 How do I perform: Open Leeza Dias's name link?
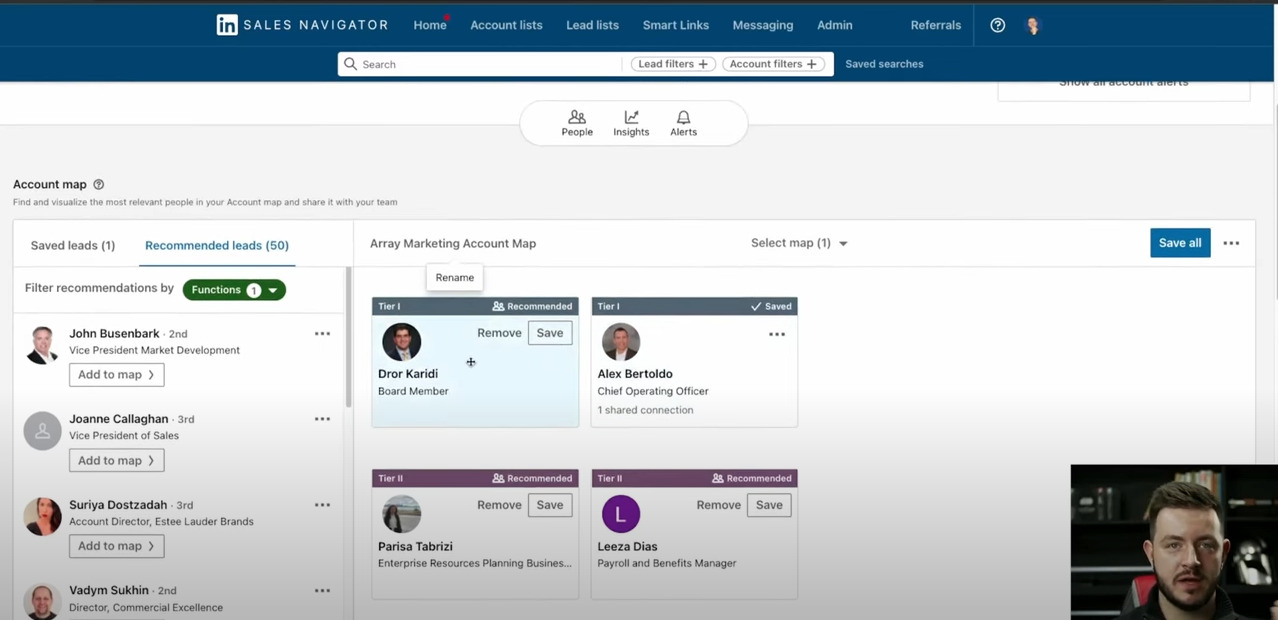point(627,546)
